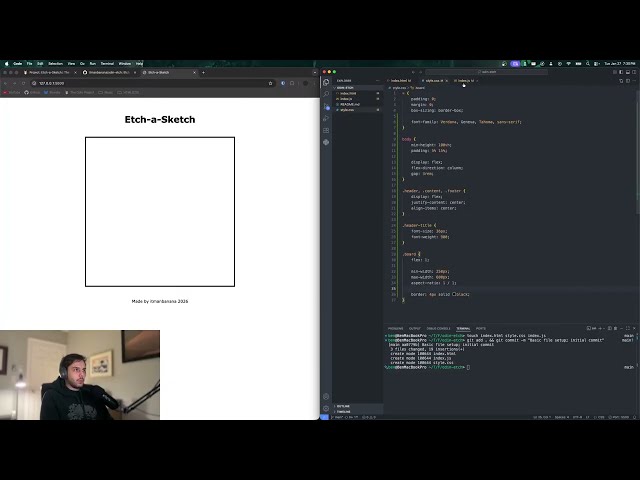Switch to the Project: Etch-a-Sketch browser tab
The width and height of the screenshot is (640, 480).
tap(49, 72)
